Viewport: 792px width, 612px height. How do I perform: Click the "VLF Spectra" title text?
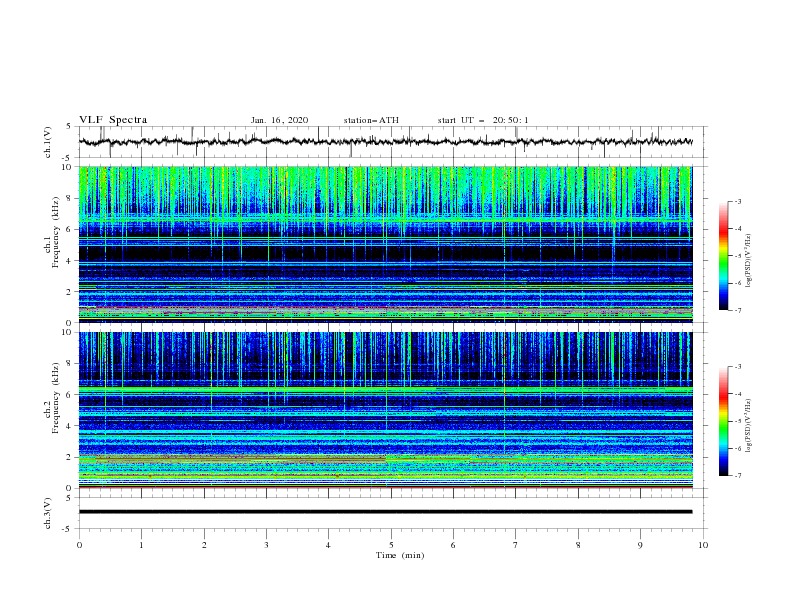coord(113,120)
